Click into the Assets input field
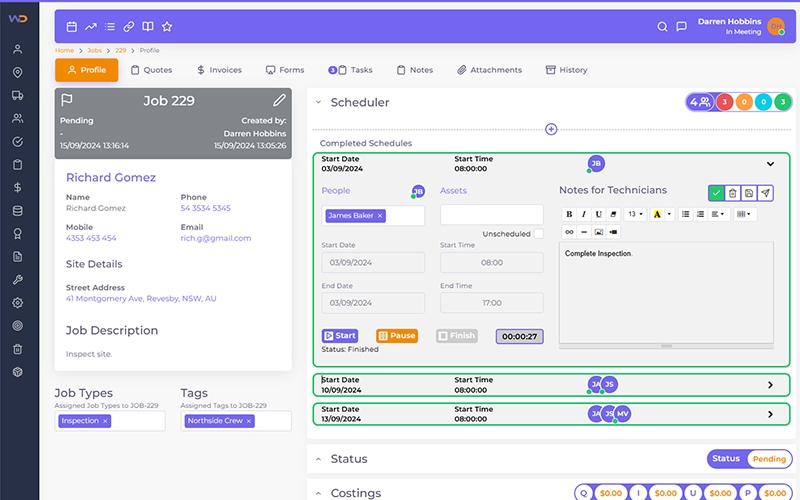The height and width of the screenshot is (500, 800). (x=492, y=215)
